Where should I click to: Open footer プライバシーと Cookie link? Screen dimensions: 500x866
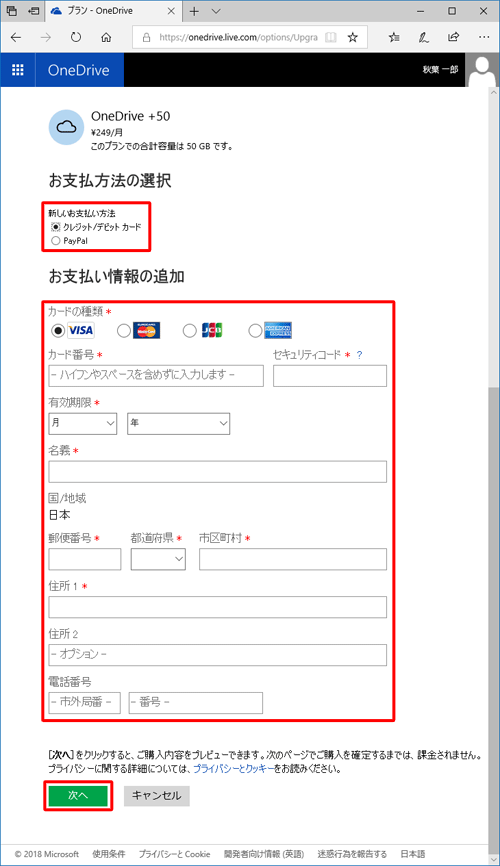pos(175,854)
